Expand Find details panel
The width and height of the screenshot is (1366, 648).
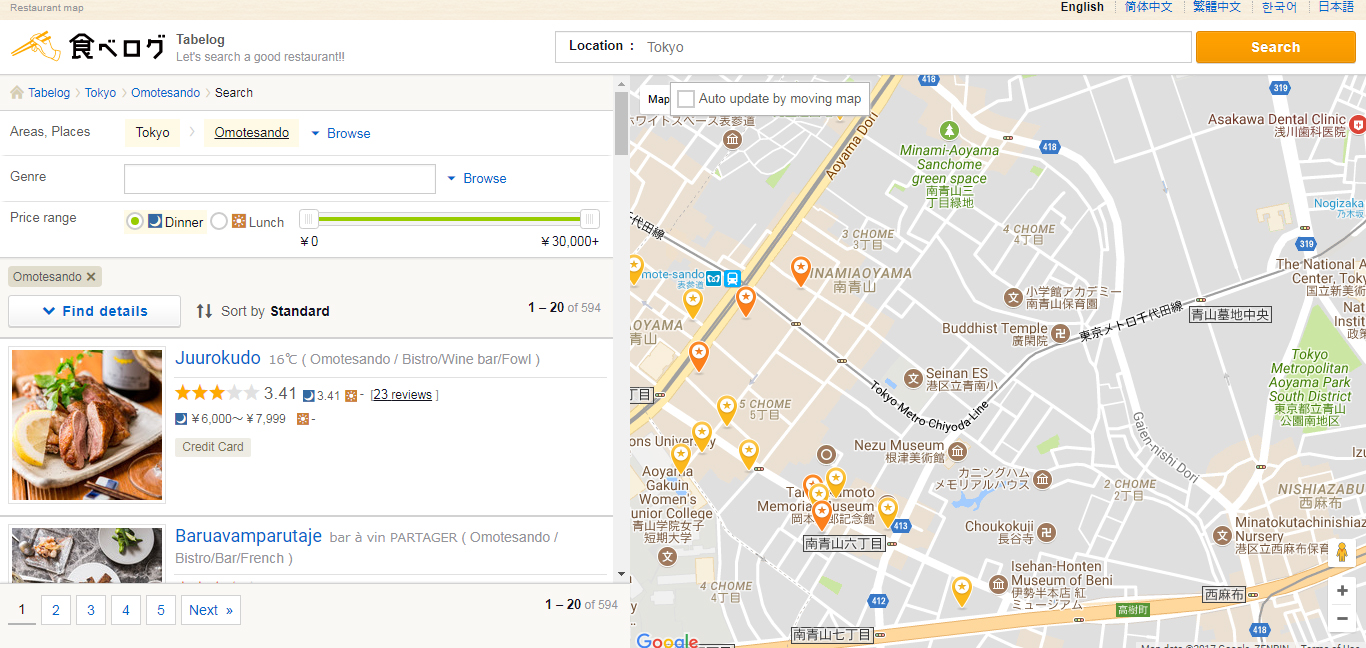tap(95, 311)
